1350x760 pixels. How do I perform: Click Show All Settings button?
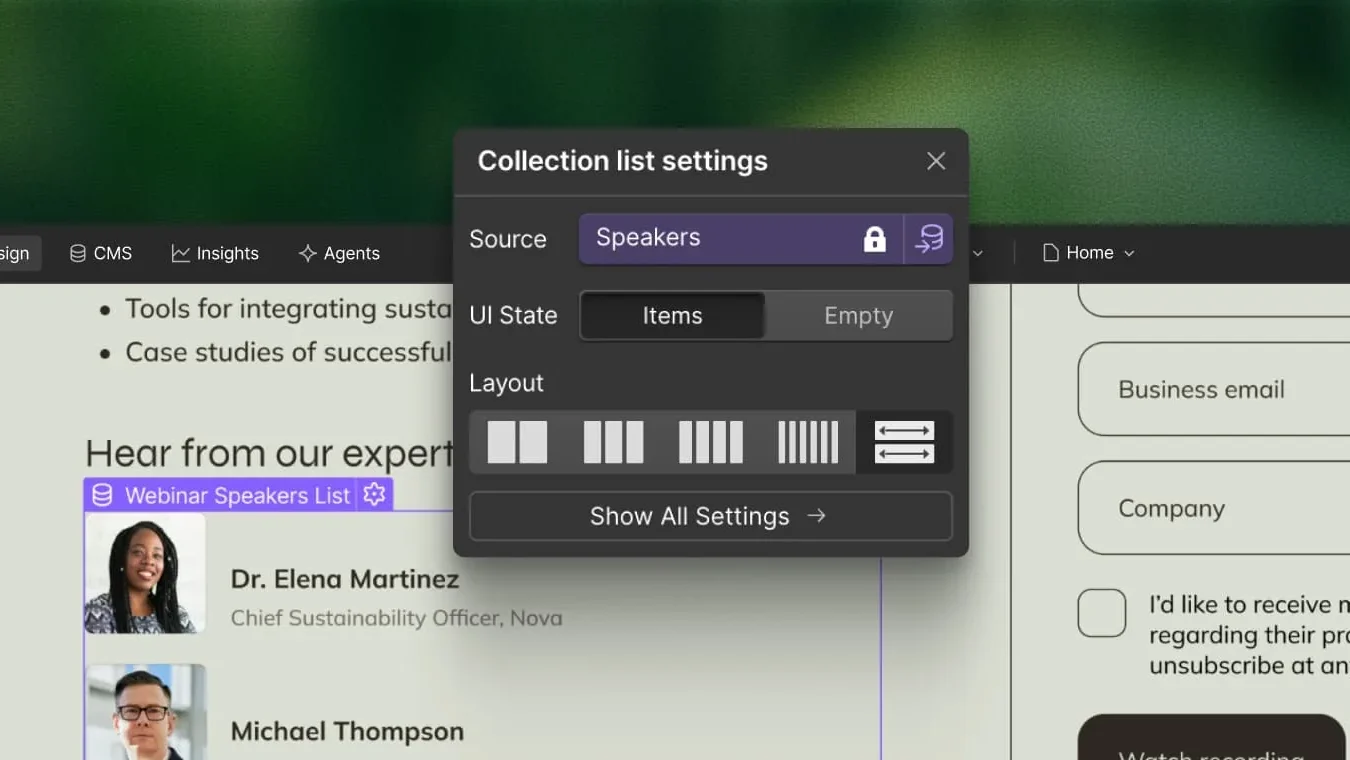coord(710,516)
